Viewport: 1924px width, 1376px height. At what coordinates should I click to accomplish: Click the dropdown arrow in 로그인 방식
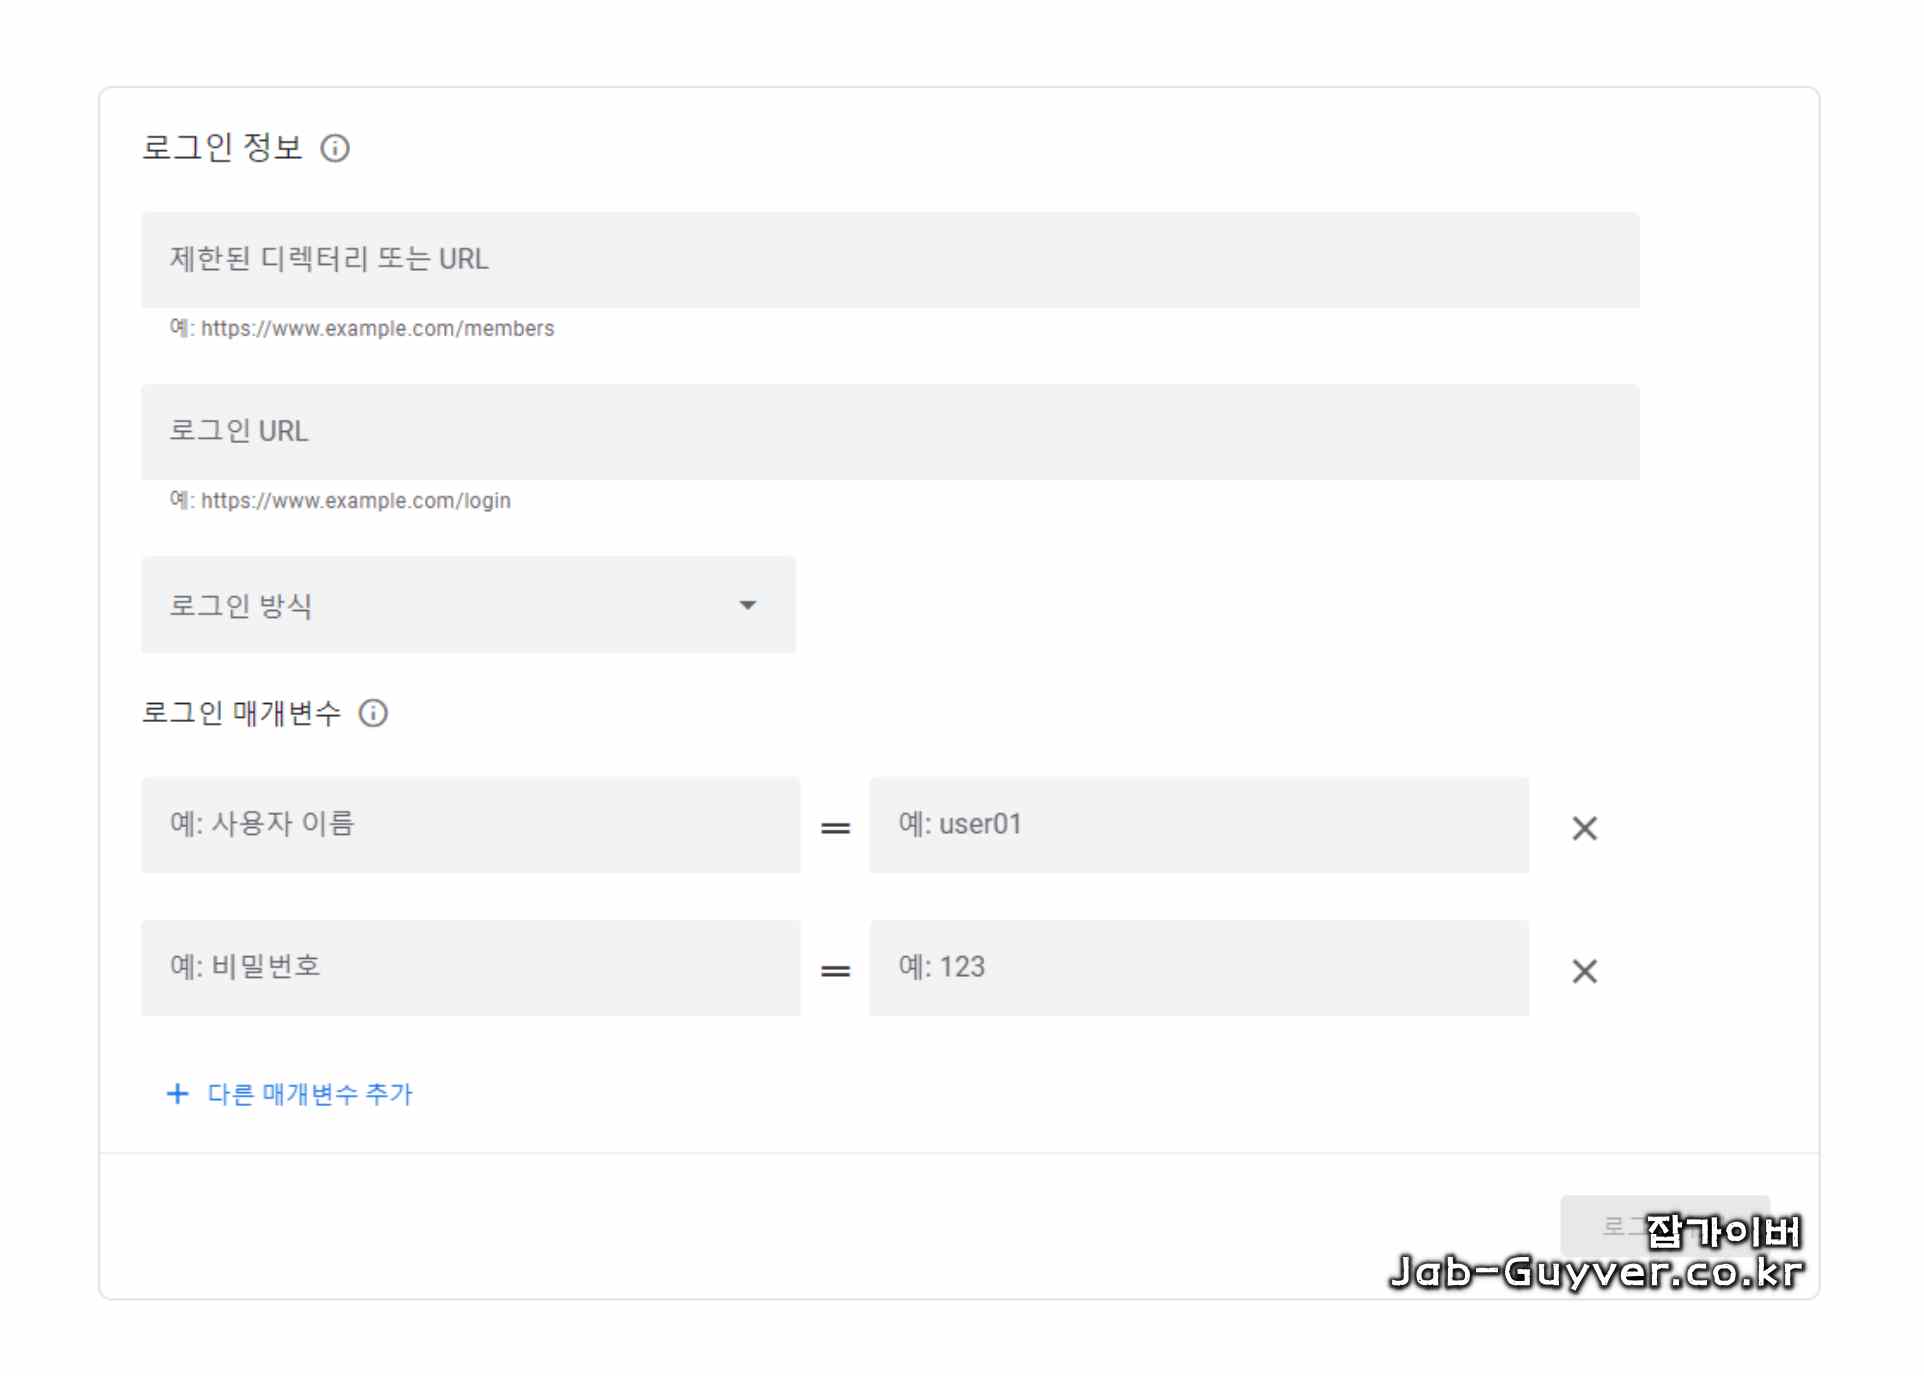click(x=747, y=605)
